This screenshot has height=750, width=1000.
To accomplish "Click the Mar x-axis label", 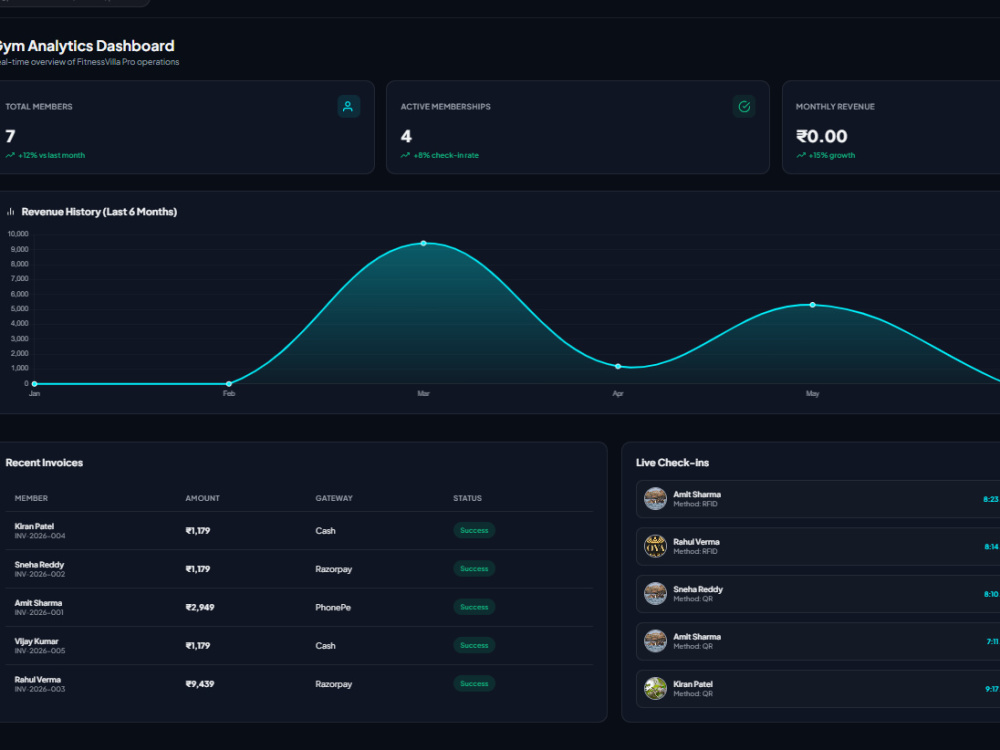I will (423, 393).
